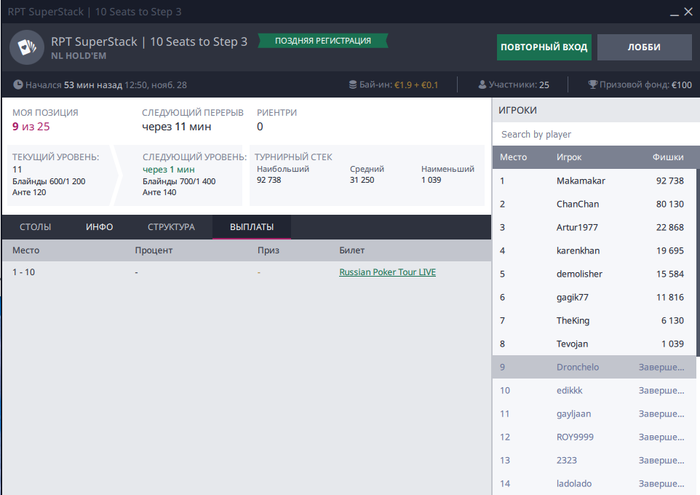The width and height of the screenshot is (700, 495).
Task: Sort players by Место column header
Action: click(513, 157)
